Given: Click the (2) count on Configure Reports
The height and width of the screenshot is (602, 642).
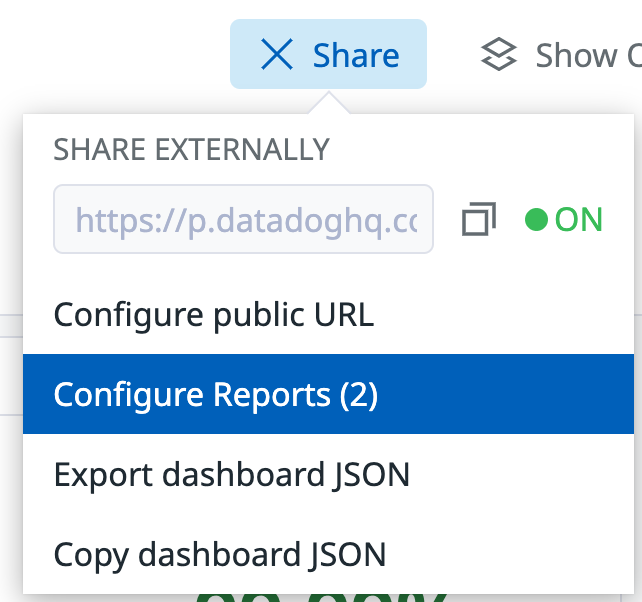Looking at the screenshot, I should pyautogui.click(x=359, y=395).
